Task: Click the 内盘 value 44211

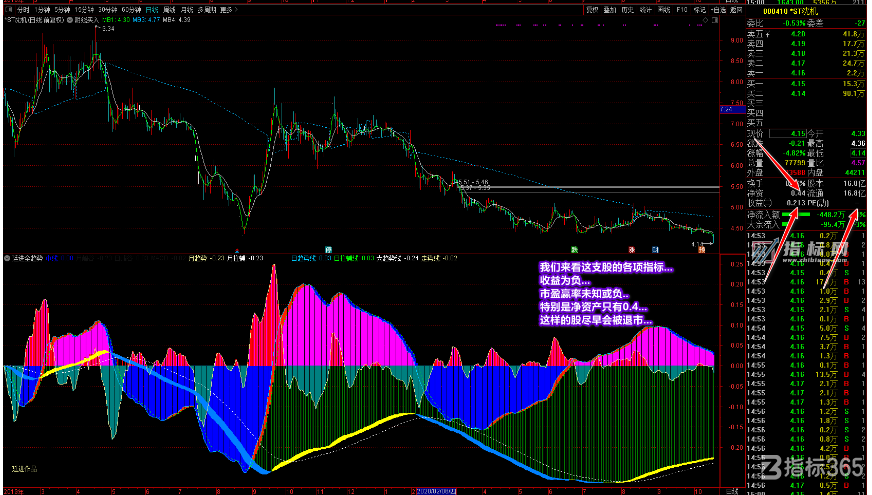Action: [855, 173]
